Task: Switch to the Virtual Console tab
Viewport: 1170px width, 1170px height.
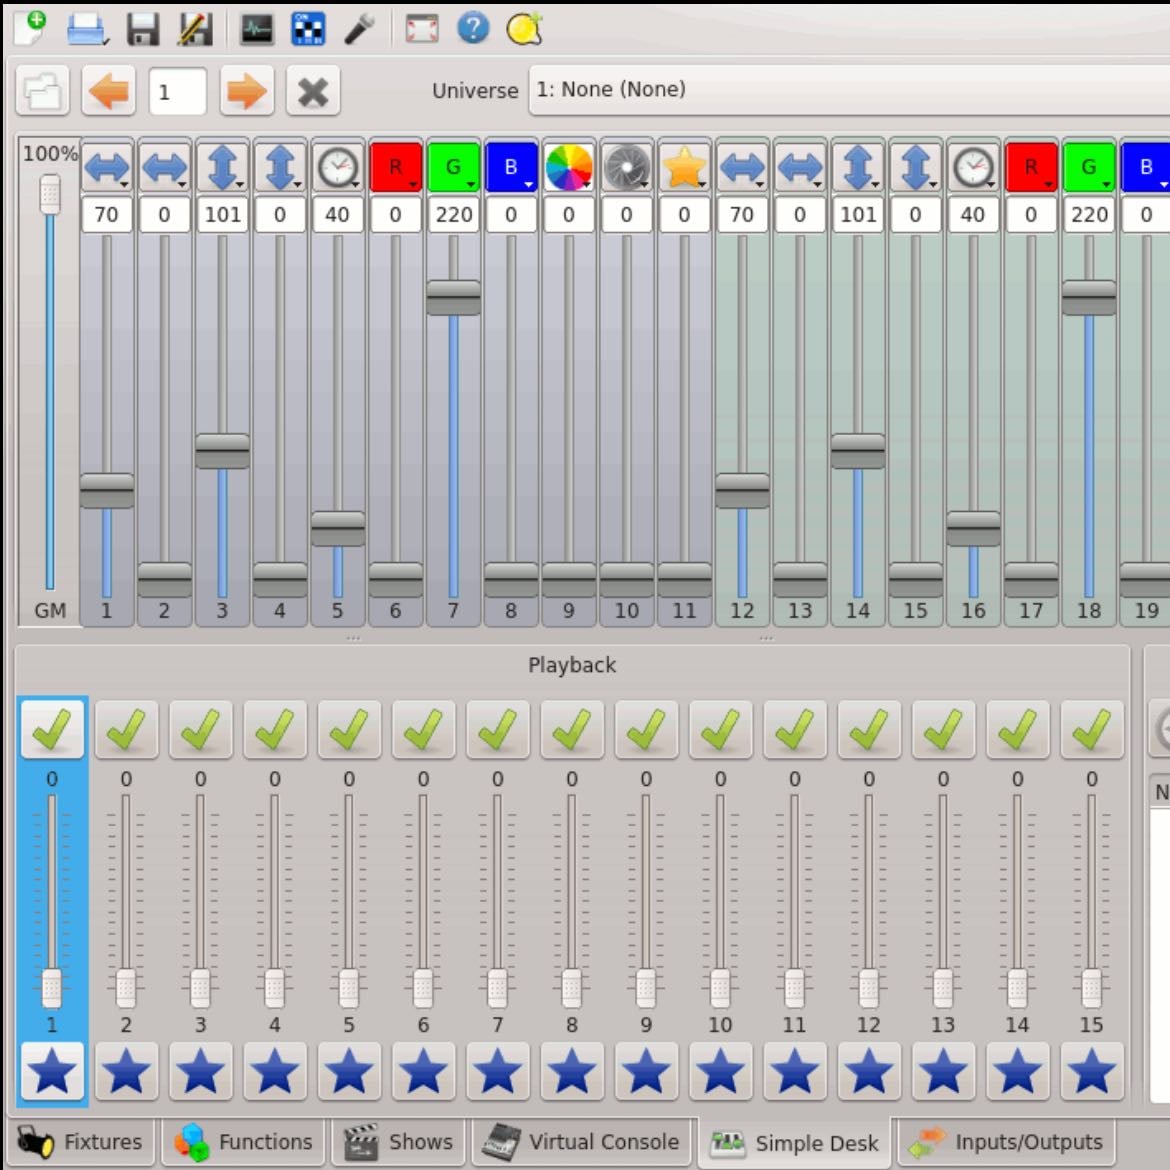Action: (x=581, y=1142)
